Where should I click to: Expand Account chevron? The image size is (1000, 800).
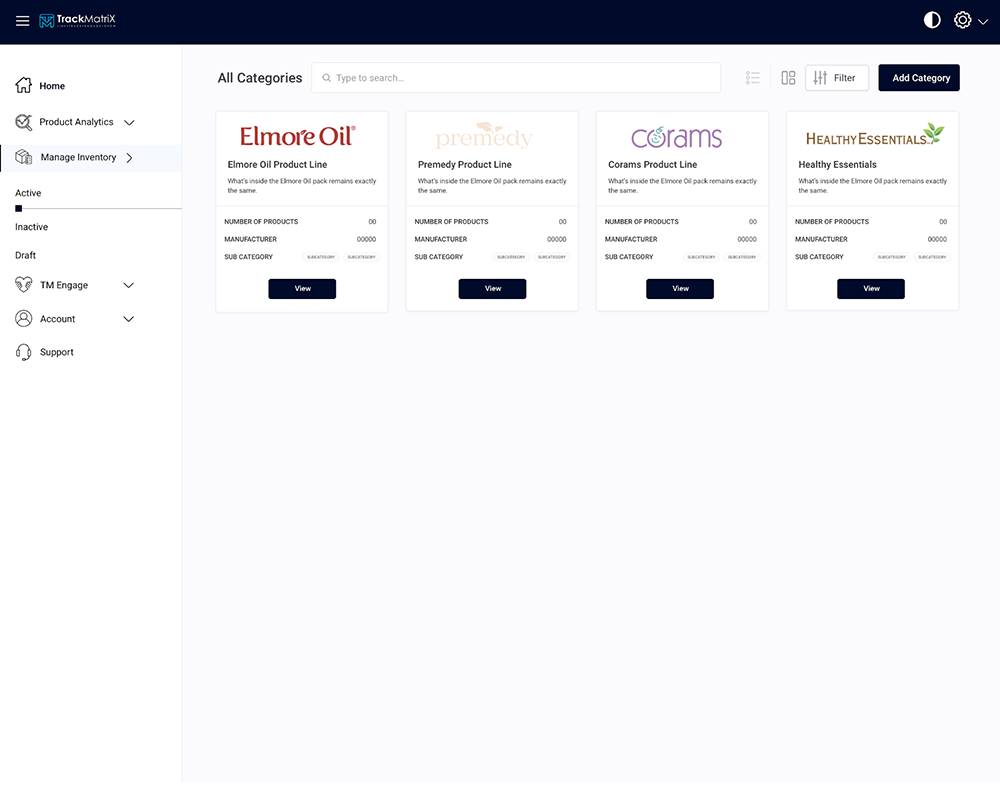pyautogui.click(x=128, y=319)
